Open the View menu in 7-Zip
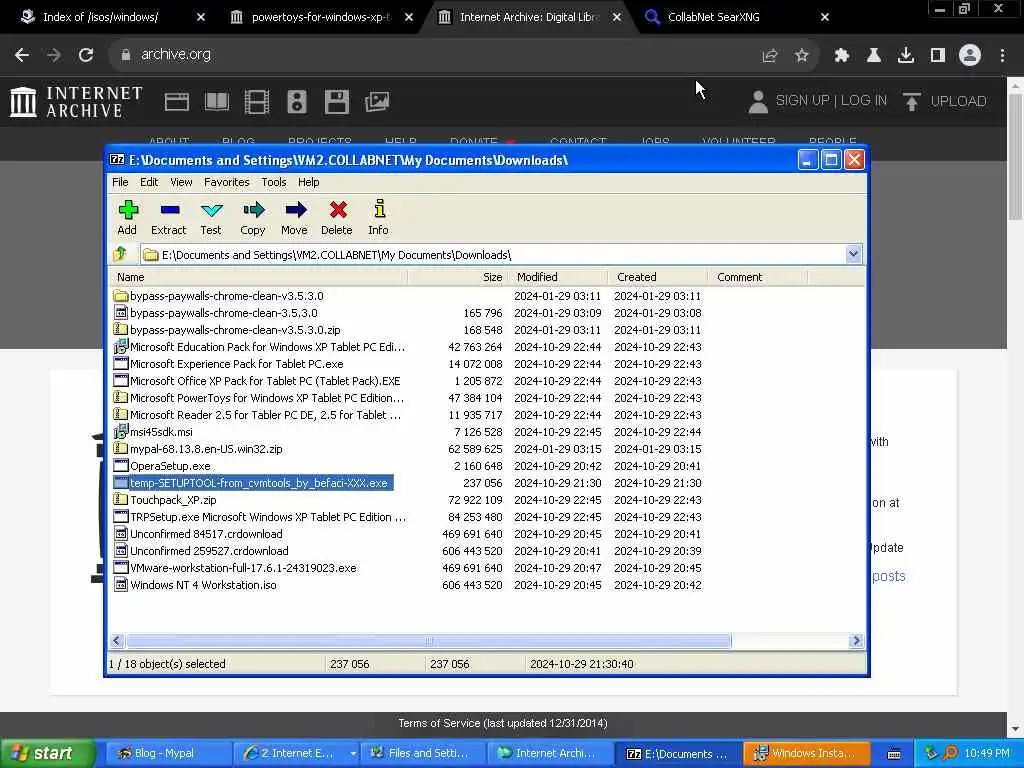Viewport: 1024px width, 768px height. 181,182
